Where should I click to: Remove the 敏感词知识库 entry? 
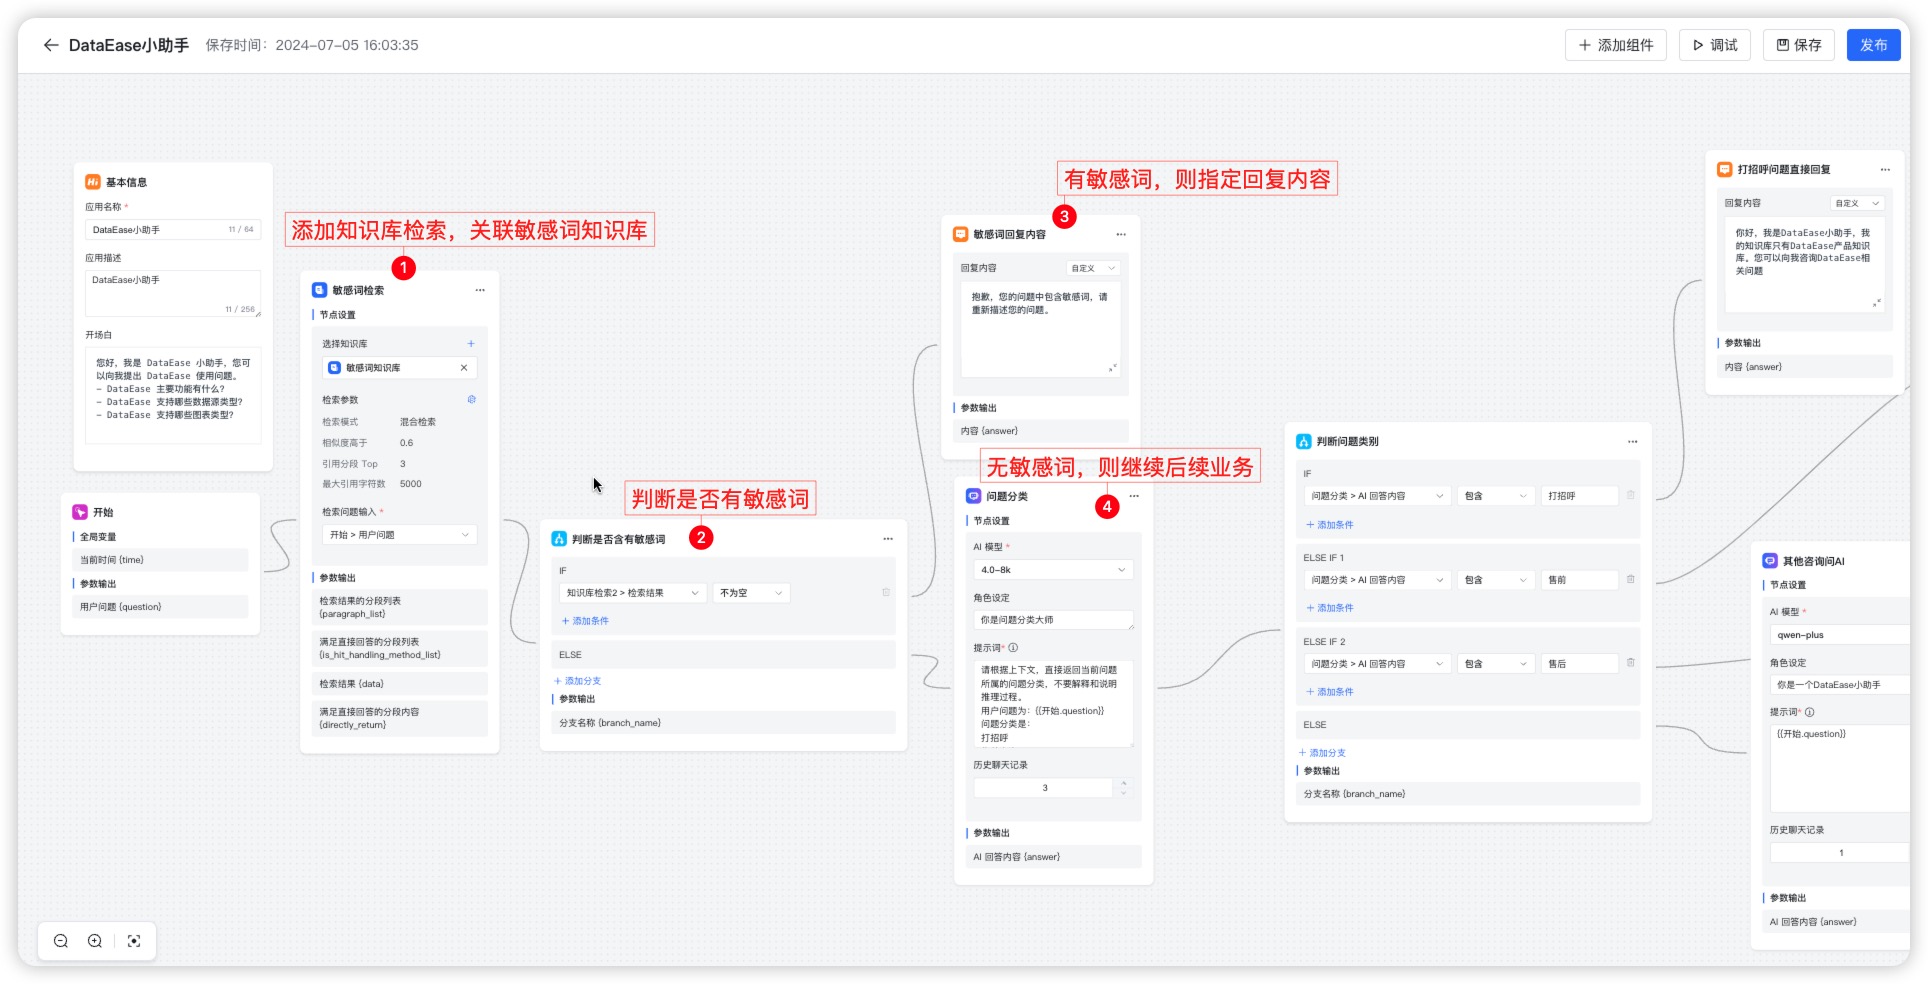point(464,368)
